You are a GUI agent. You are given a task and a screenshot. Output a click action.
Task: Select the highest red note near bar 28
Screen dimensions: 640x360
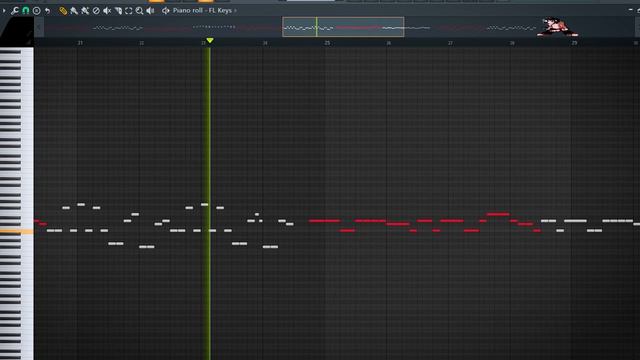498,214
